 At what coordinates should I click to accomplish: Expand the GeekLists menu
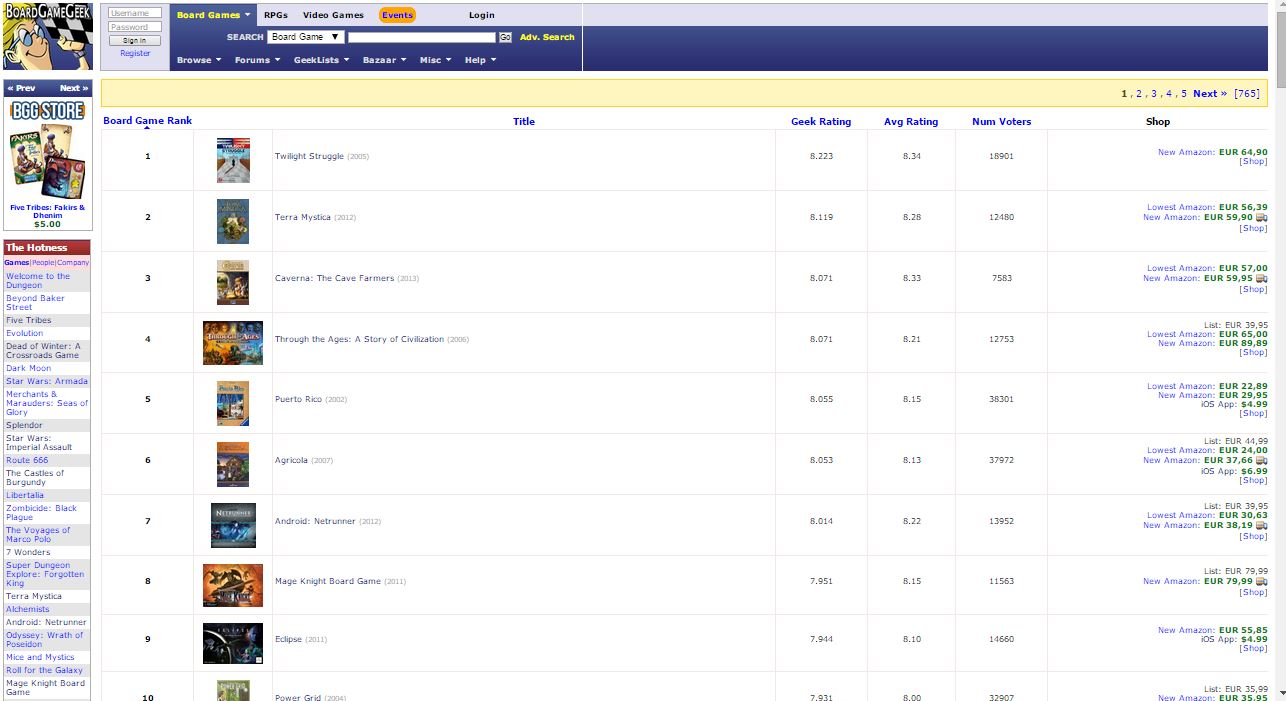pyautogui.click(x=320, y=60)
